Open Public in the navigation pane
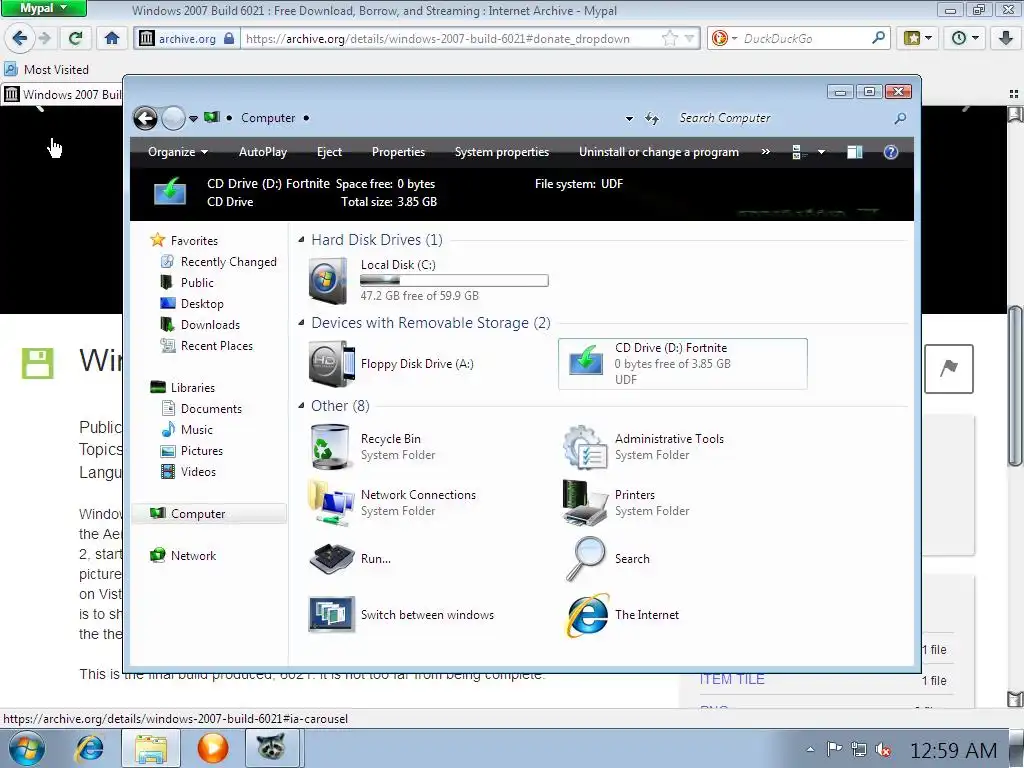This screenshot has height=768, width=1024. (197, 283)
